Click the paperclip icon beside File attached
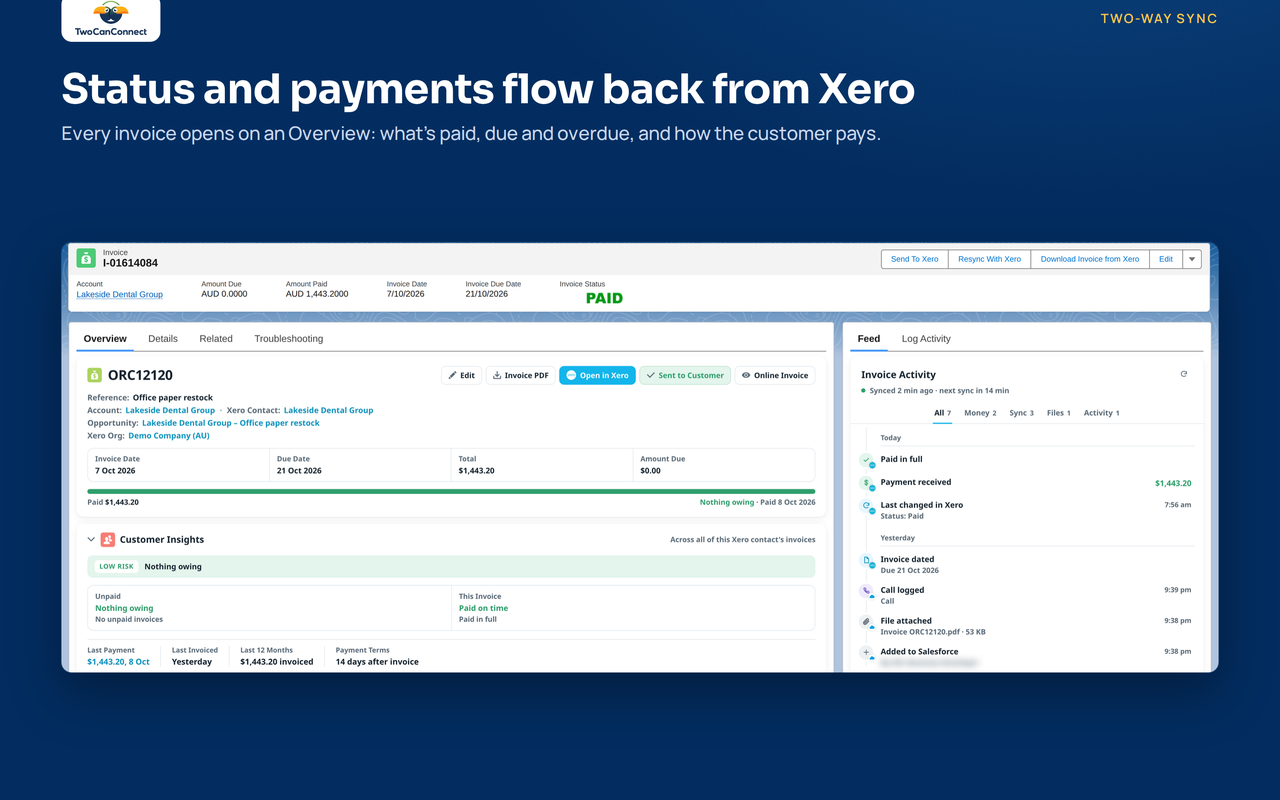1280x800 pixels. [866, 621]
